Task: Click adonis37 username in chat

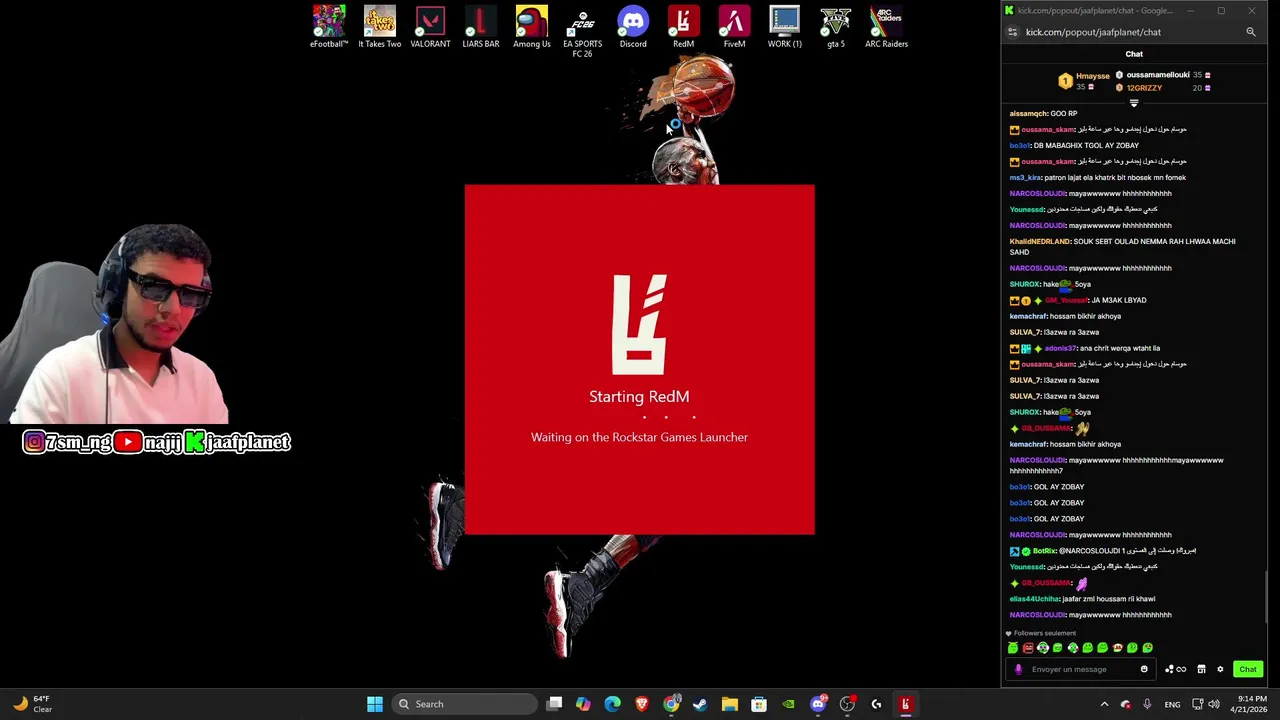Action: 1061,348
